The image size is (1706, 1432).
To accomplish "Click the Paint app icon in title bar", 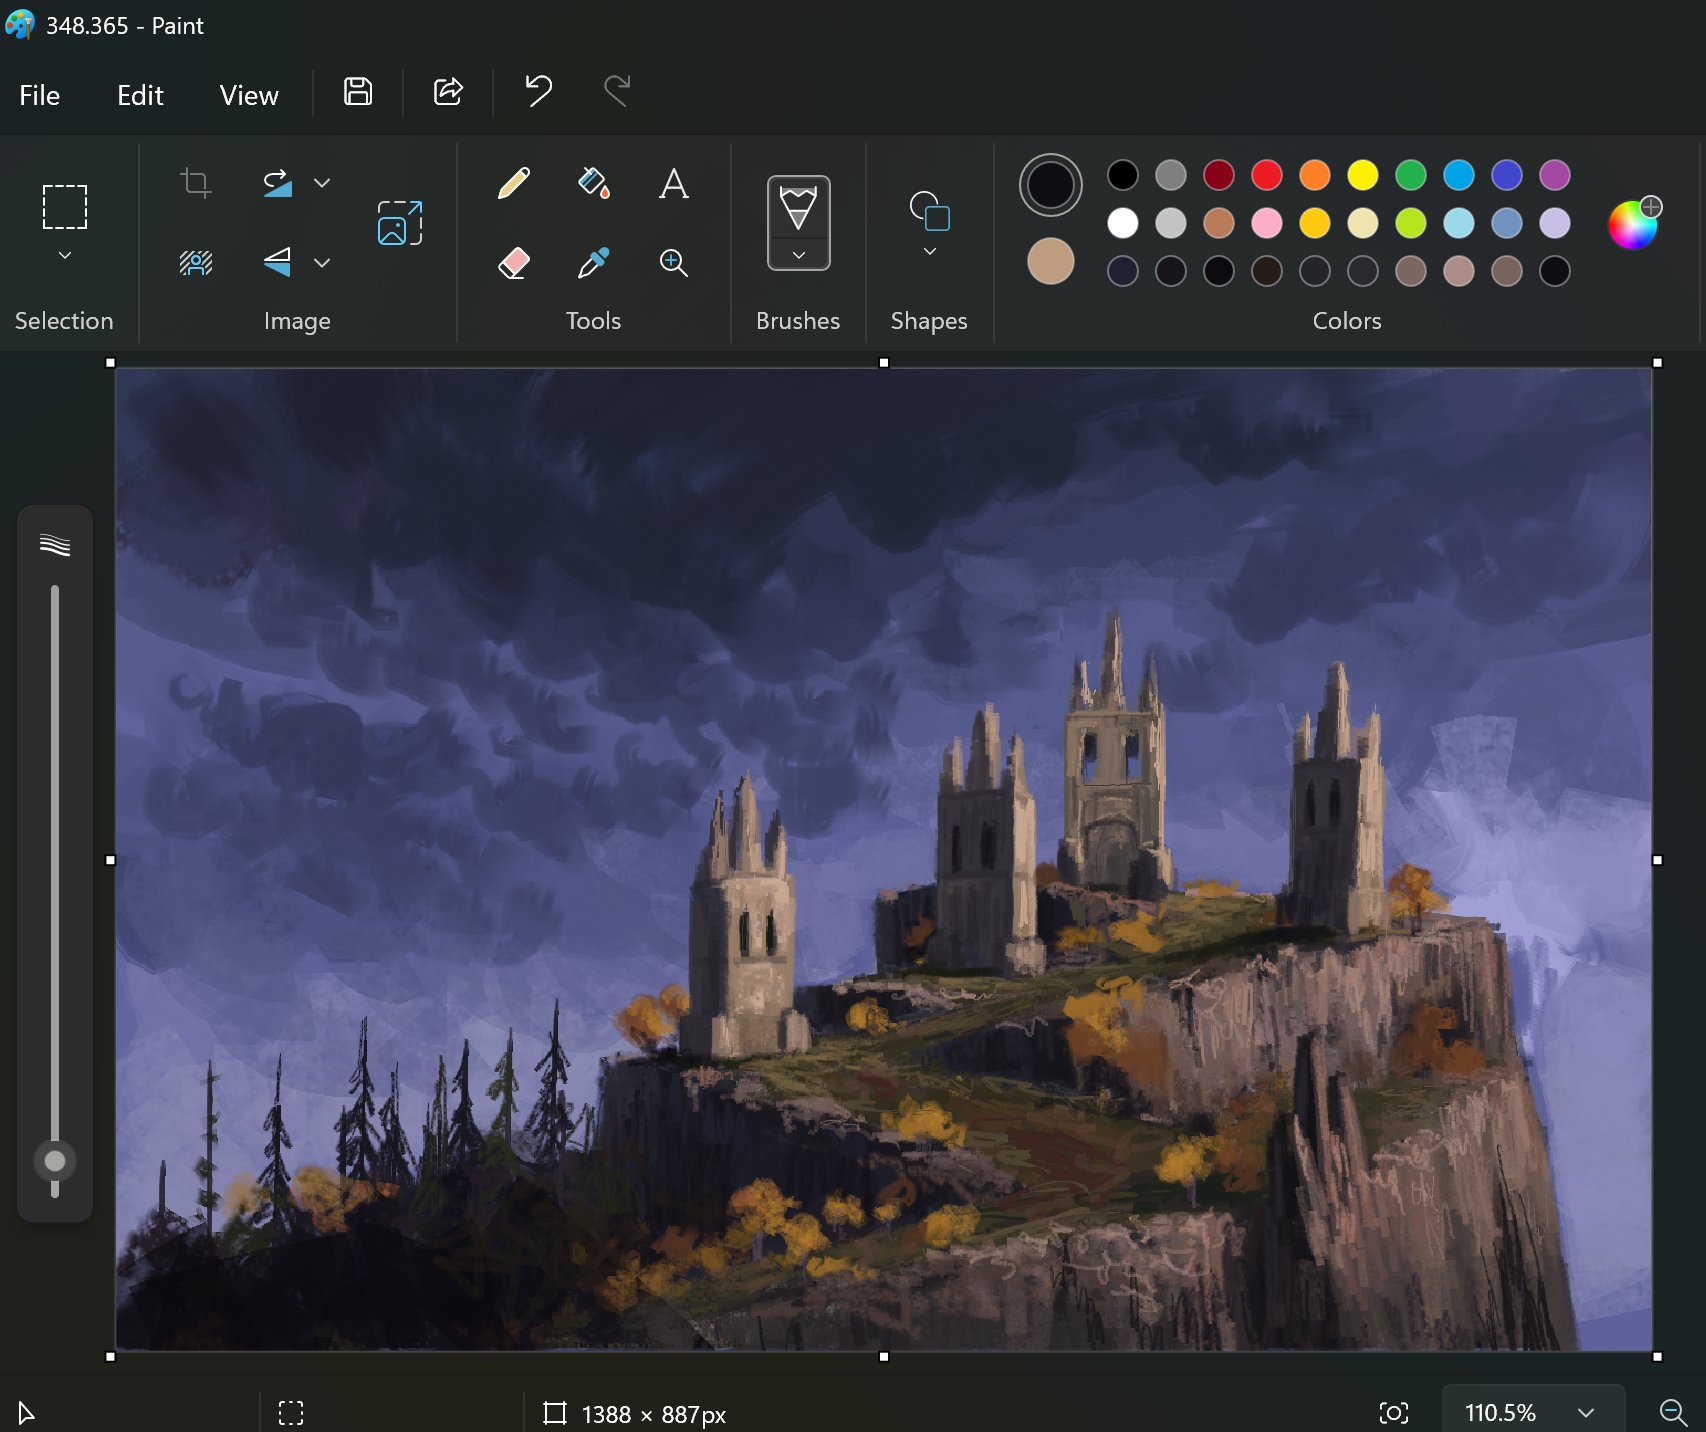I will click(x=20, y=24).
